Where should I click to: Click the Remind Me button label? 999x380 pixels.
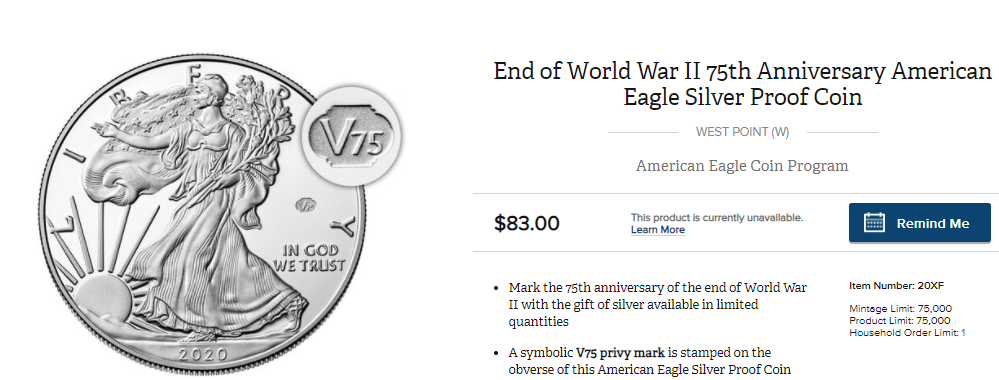click(x=933, y=223)
